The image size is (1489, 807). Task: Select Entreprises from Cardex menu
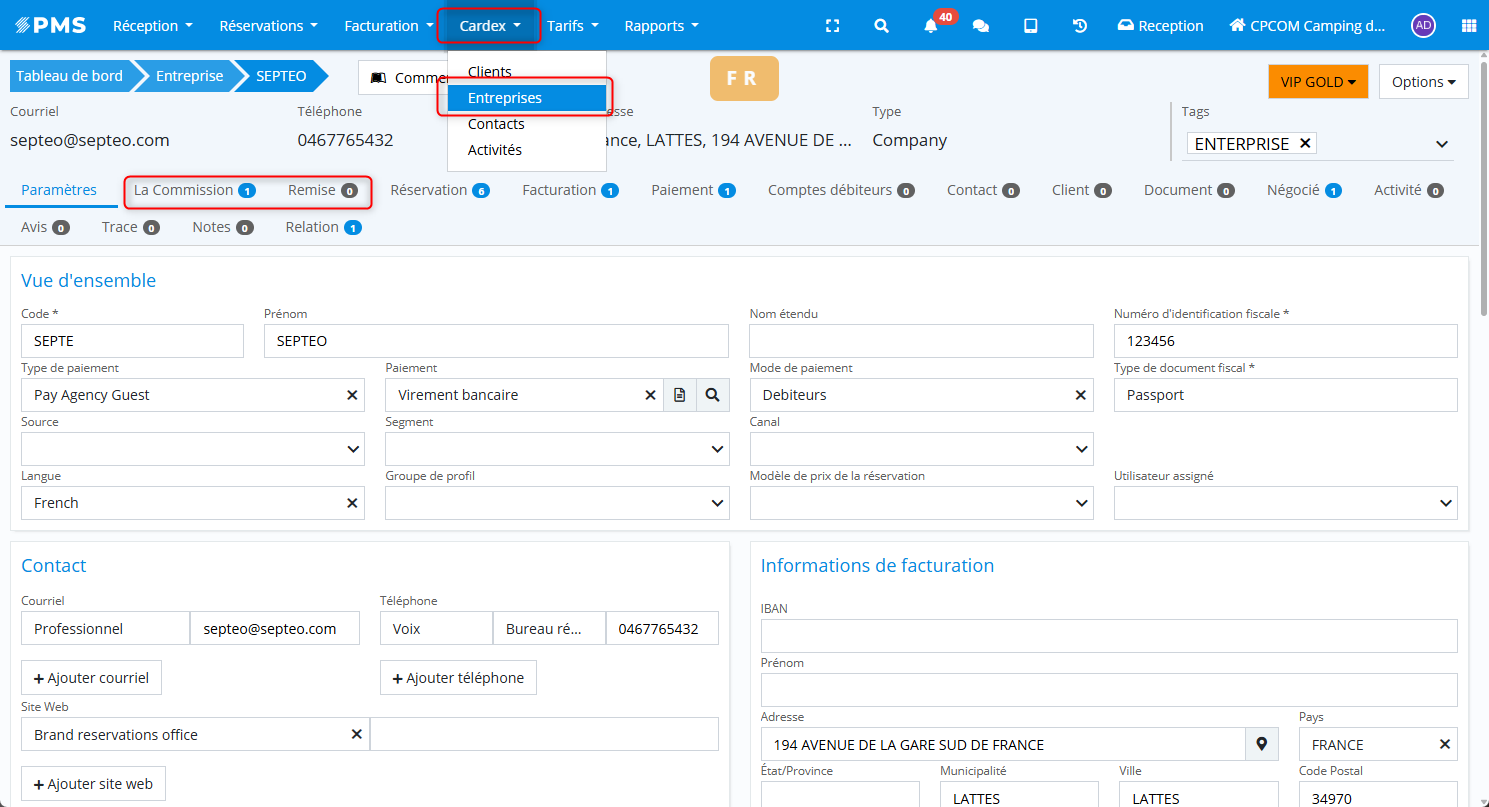pos(505,98)
